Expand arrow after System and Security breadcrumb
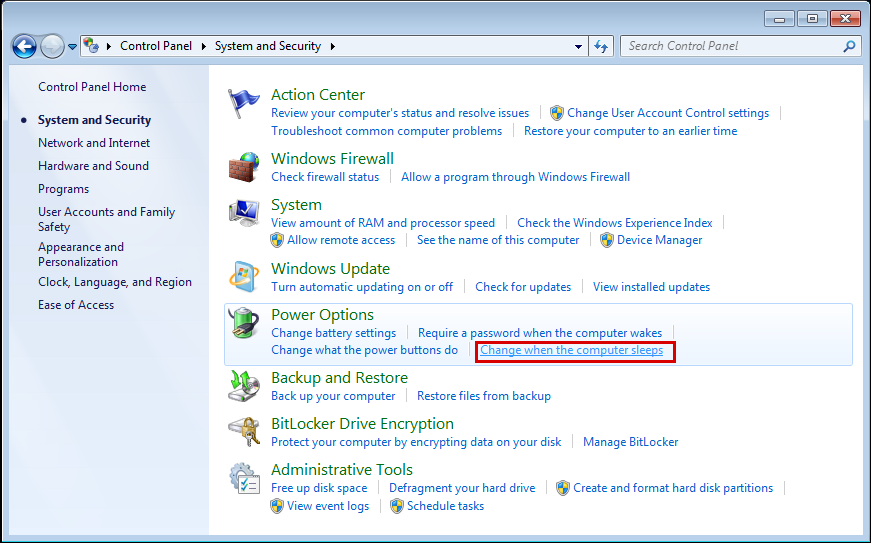Image resolution: width=871 pixels, height=543 pixels. click(332, 46)
